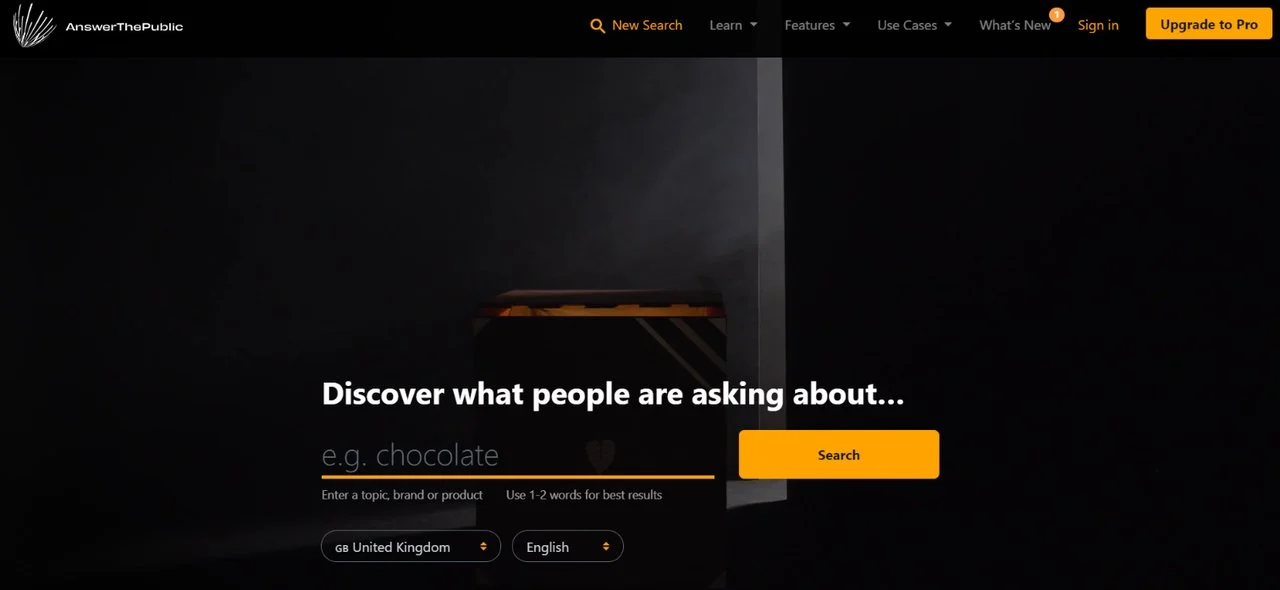The image size is (1280, 590).
Task: Click the AnswerThePublic starburst logo icon
Action: pos(34,25)
